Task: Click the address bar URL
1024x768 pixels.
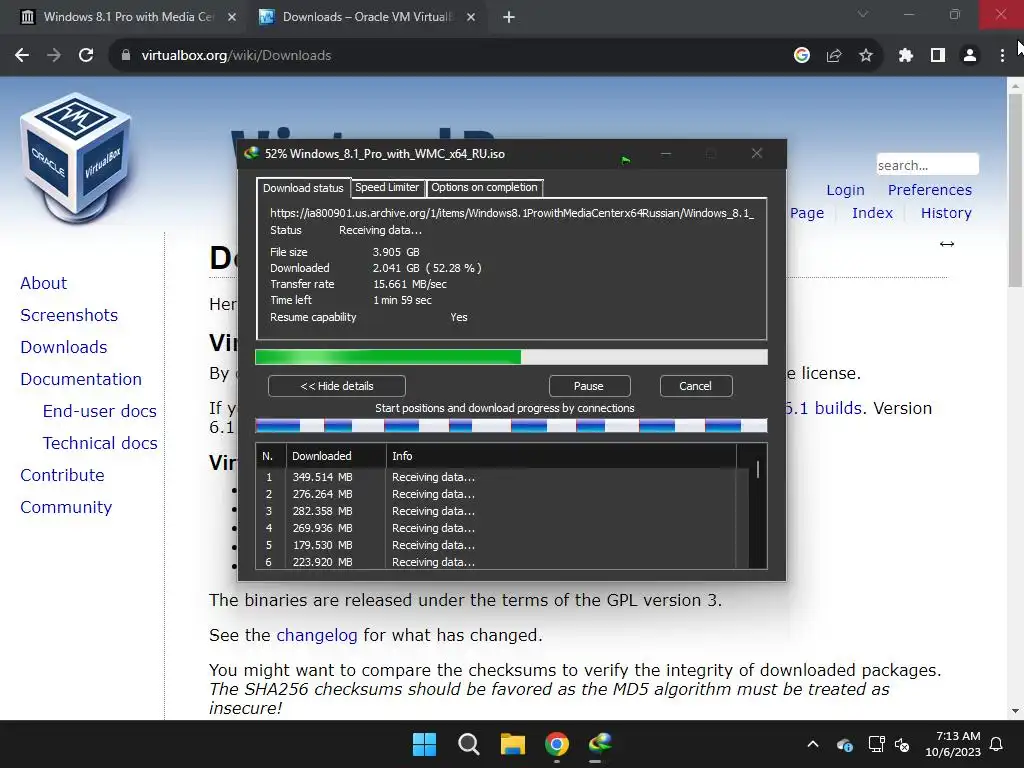Action: [x=236, y=56]
